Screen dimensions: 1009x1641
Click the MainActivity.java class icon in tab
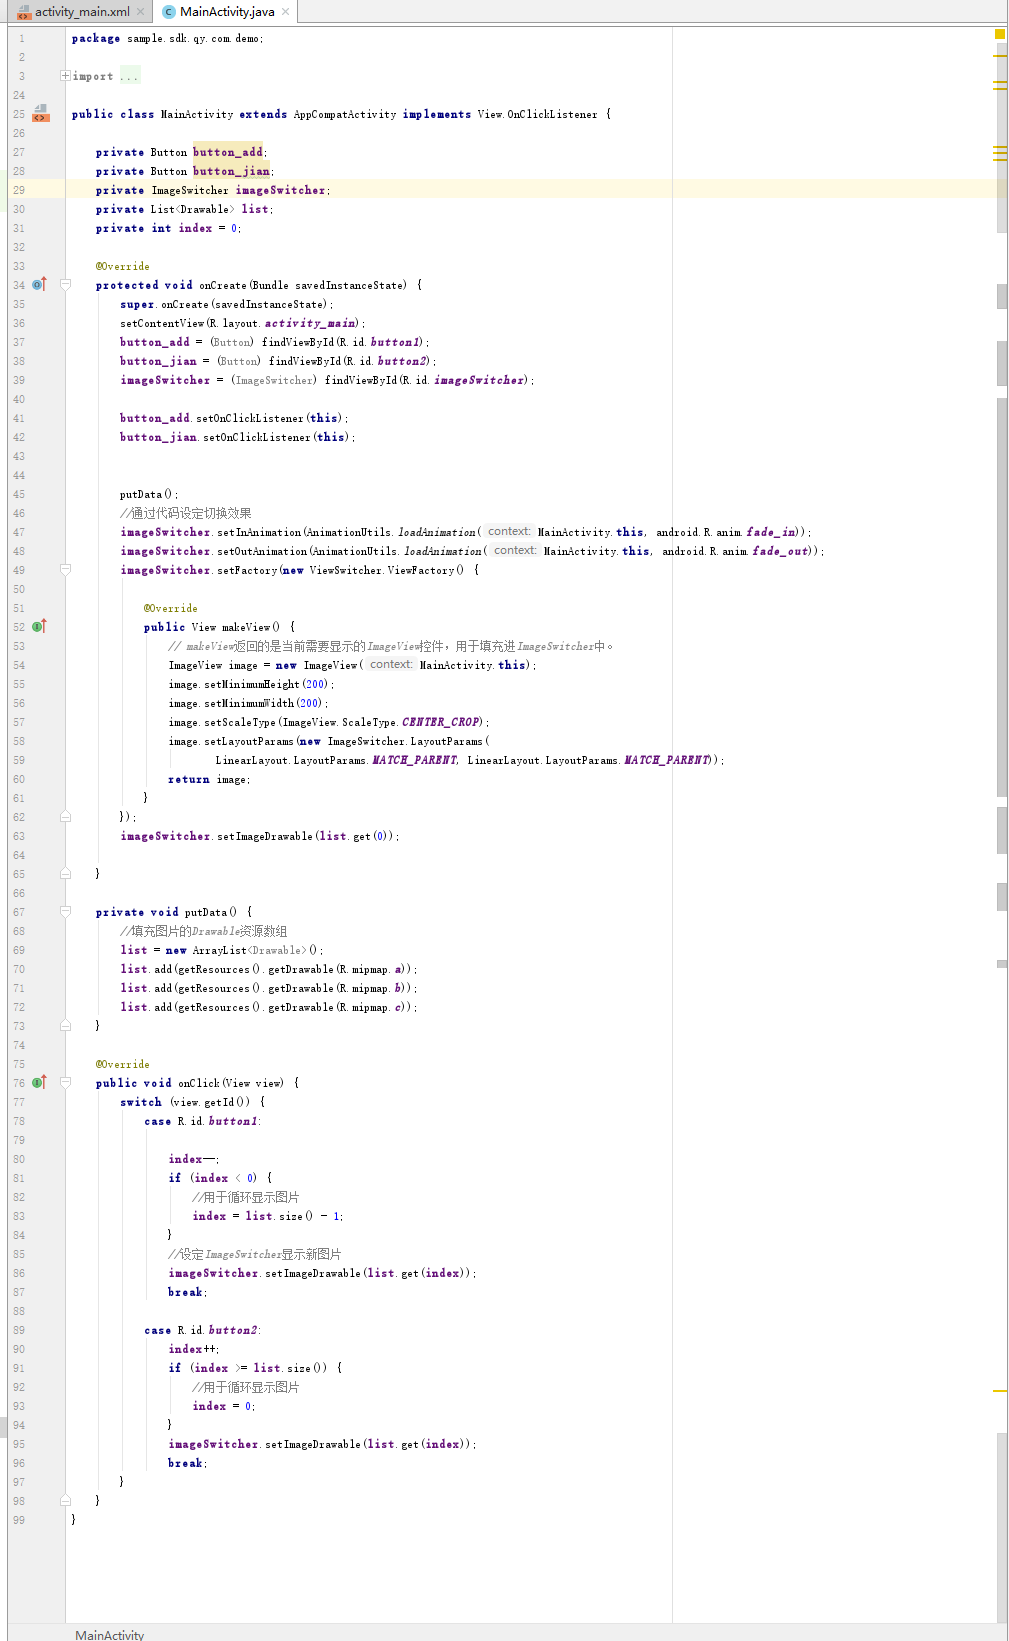point(168,12)
